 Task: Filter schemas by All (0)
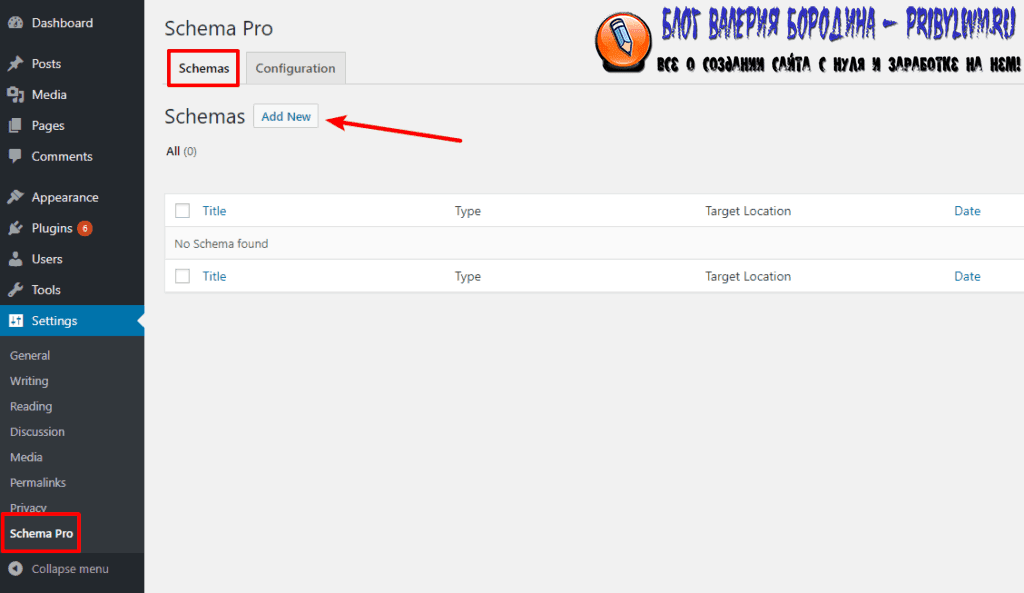click(181, 152)
